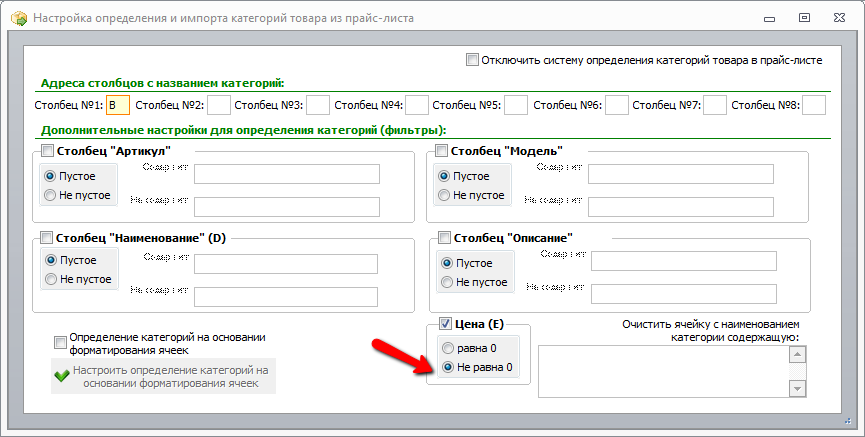Image resolution: width=865 pixels, height=437 pixels.
Task: Toggle the Столбец "Артикул" checkbox
Action: pyautogui.click(x=48, y=151)
